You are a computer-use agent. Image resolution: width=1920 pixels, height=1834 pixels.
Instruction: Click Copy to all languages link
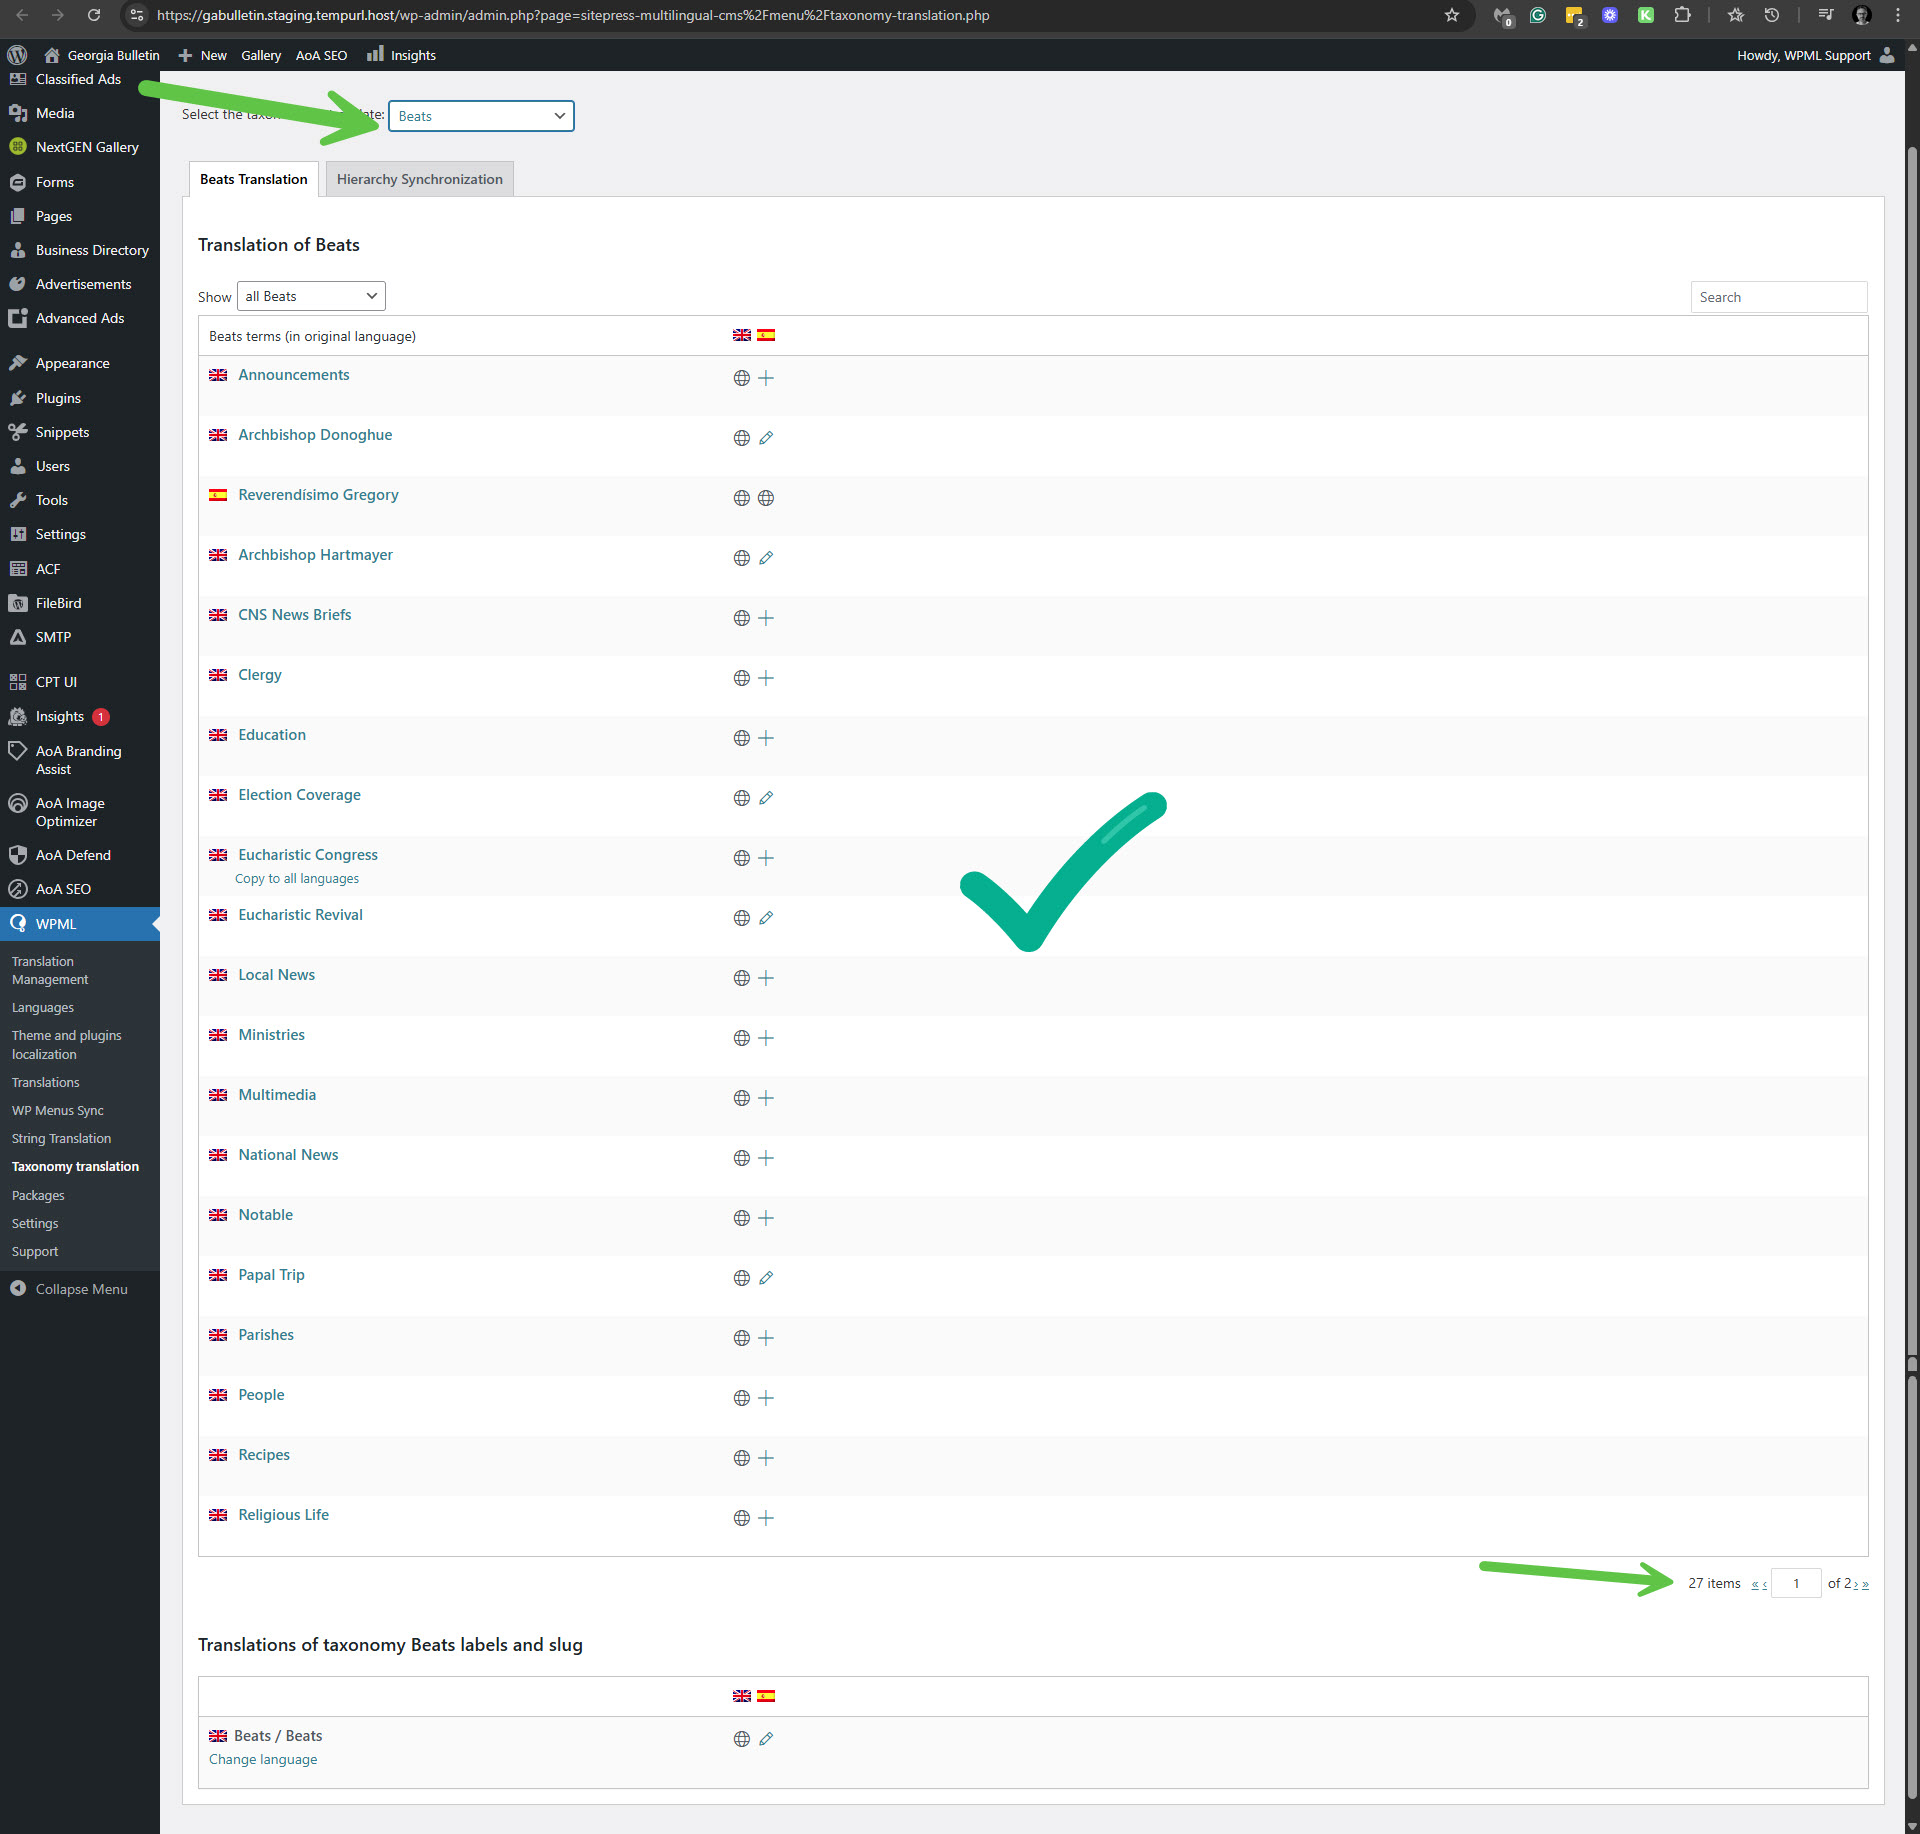[297, 878]
